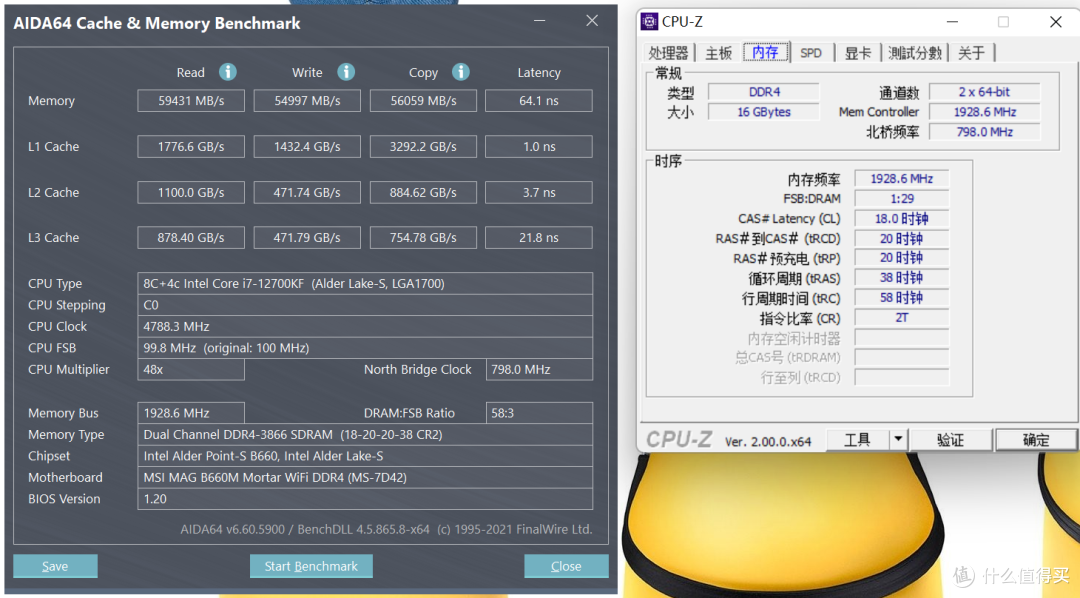1080x598 pixels.
Task: Minimize the CPU-Z window
Action: [952, 22]
